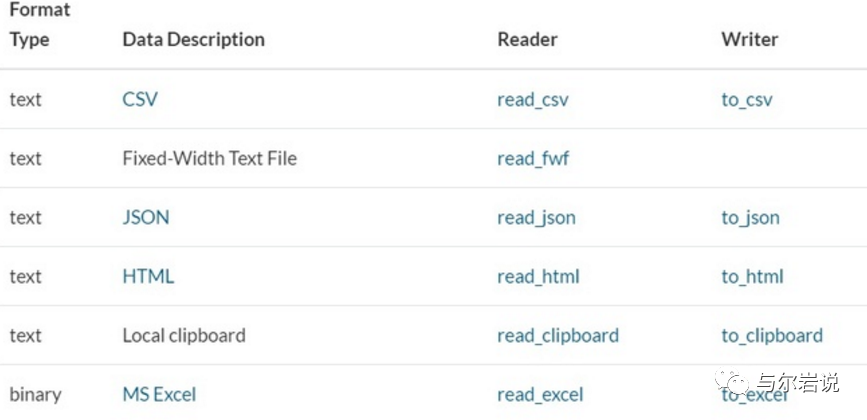The width and height of the screenshot is (867, 420).
Task: Click the read_csv reader link
Action: (x=533, y=100)
